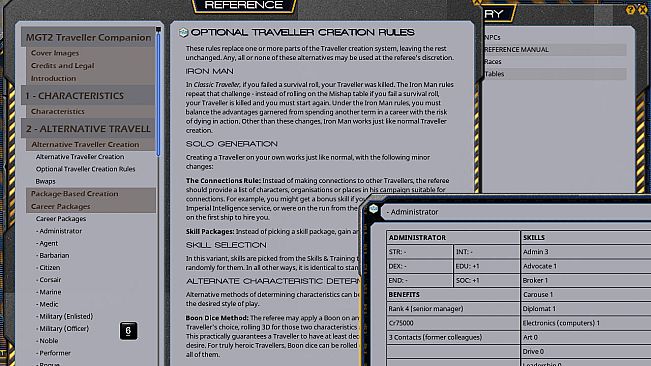The width and height of the screenshot is (651, 366).
Task: Collapse Alternative Traveller Creation chapter heading
Action: (x=91, y=144)
